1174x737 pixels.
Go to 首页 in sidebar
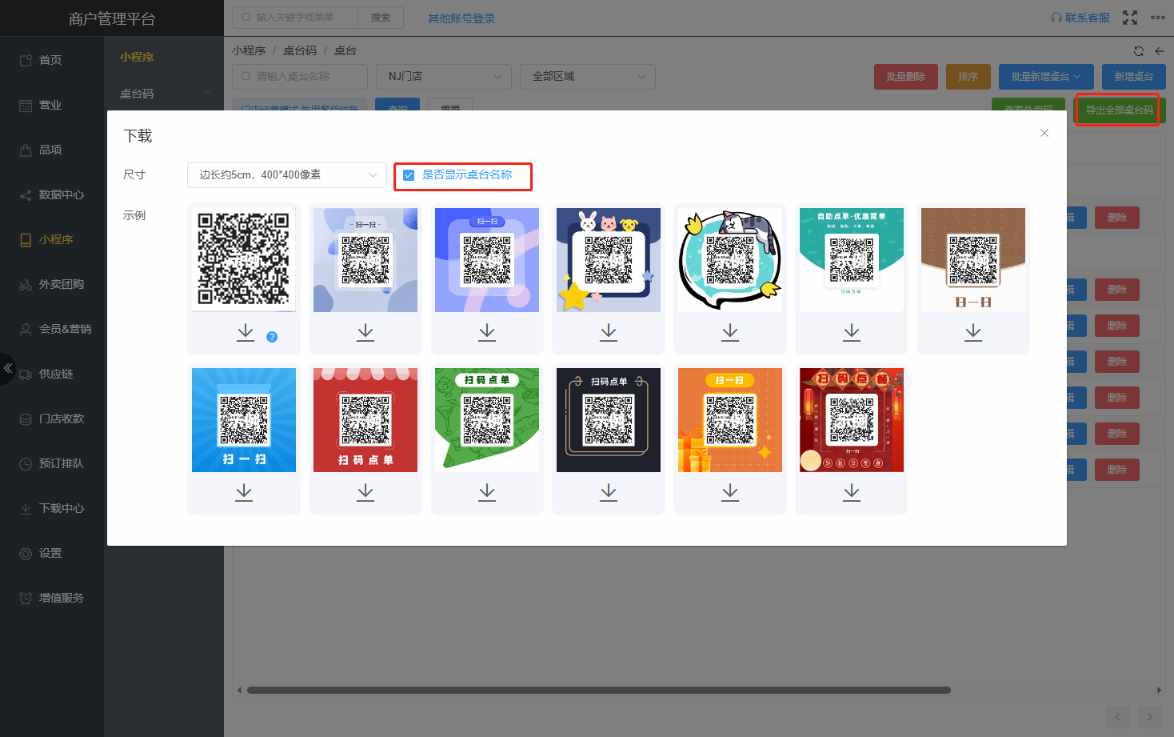point(52,60)
